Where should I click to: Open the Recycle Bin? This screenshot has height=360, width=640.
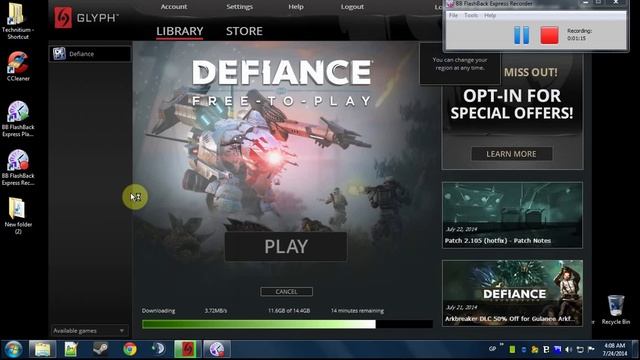[616, 310]
